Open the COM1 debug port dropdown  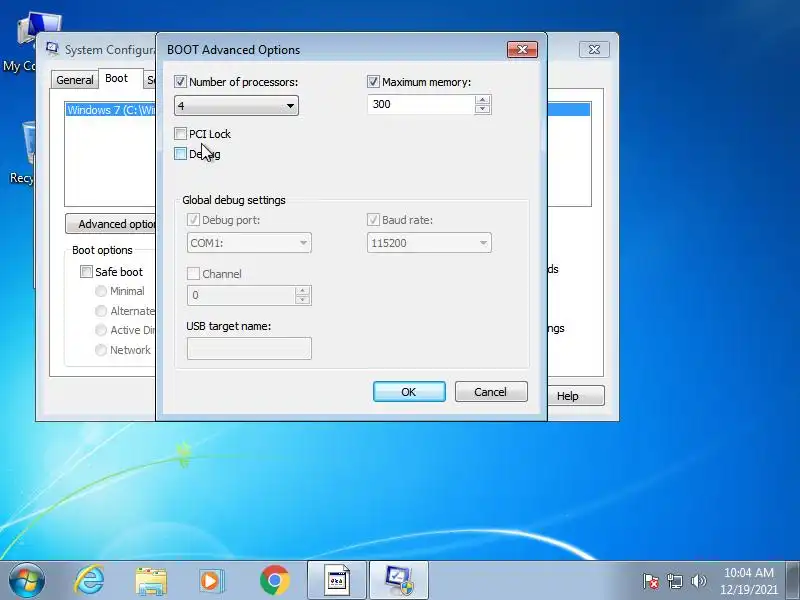tap(249, 243)
